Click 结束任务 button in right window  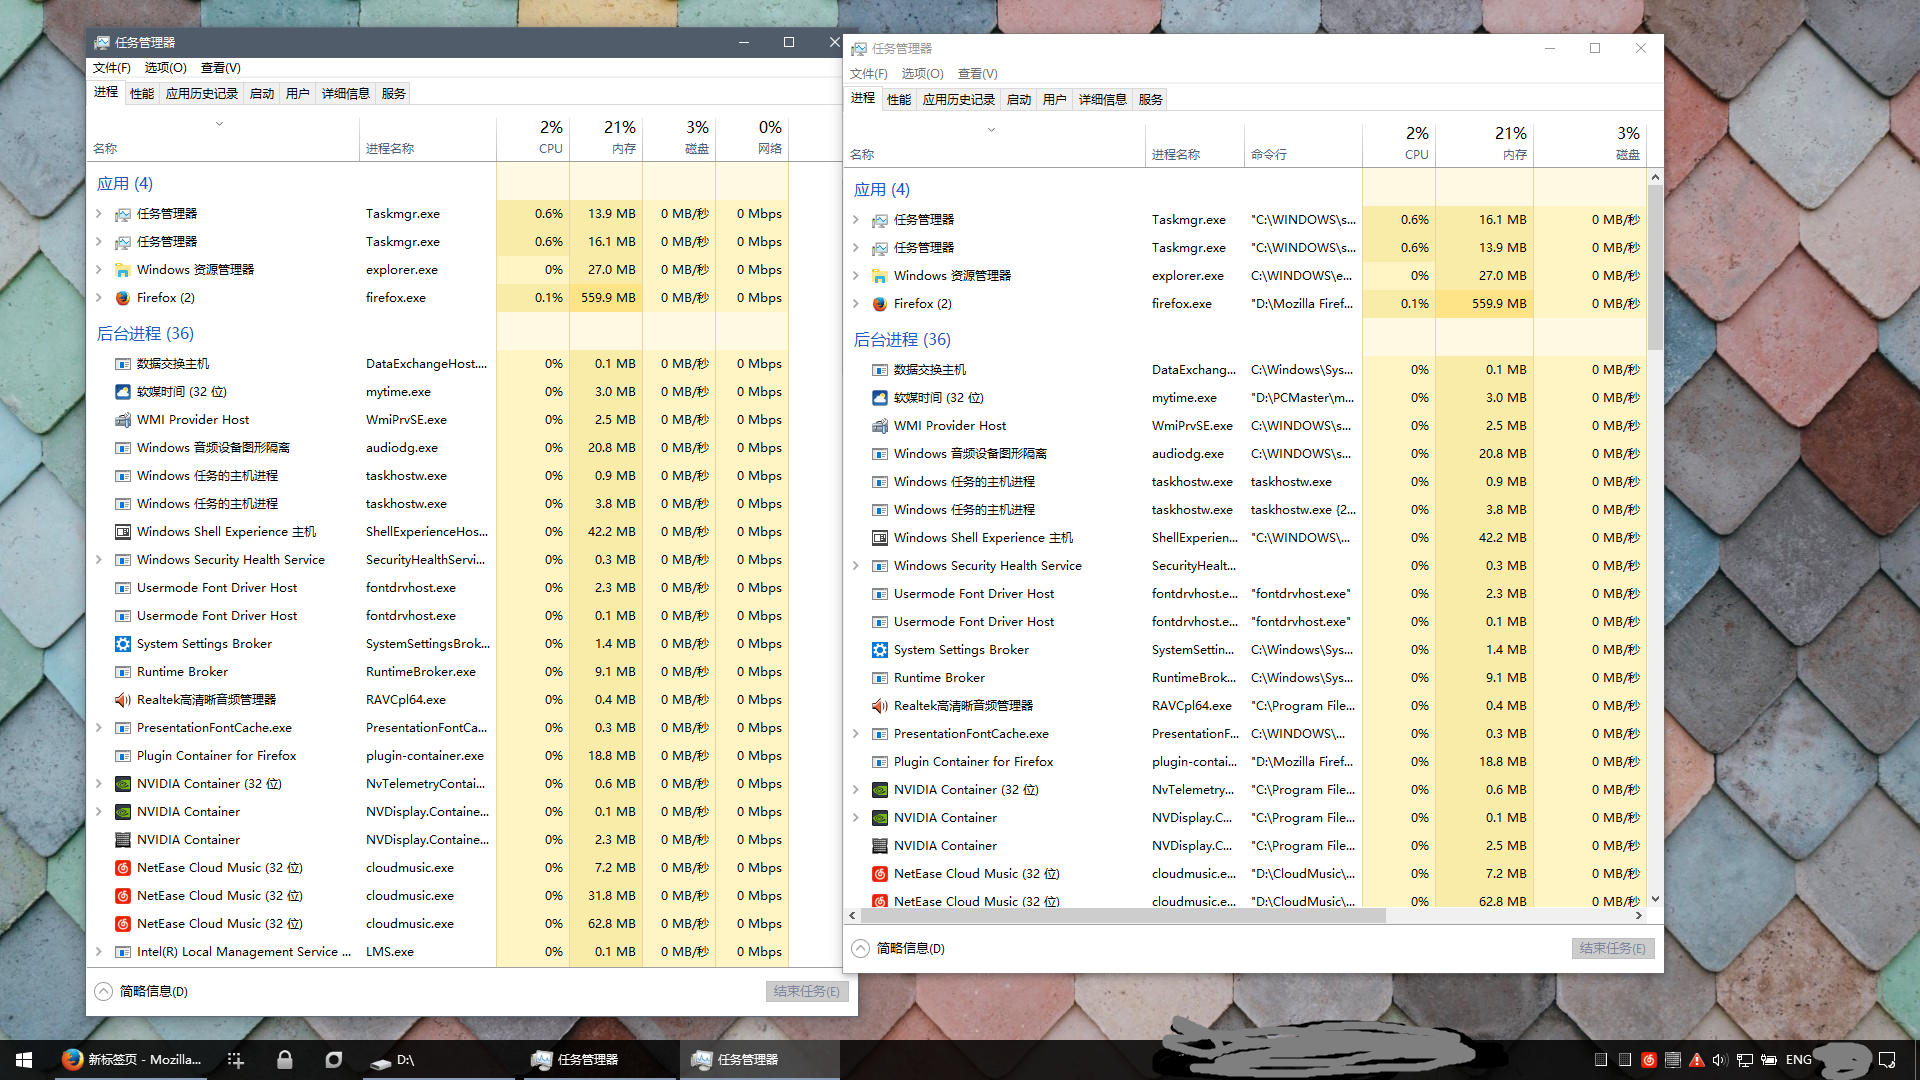(1612, 948)
